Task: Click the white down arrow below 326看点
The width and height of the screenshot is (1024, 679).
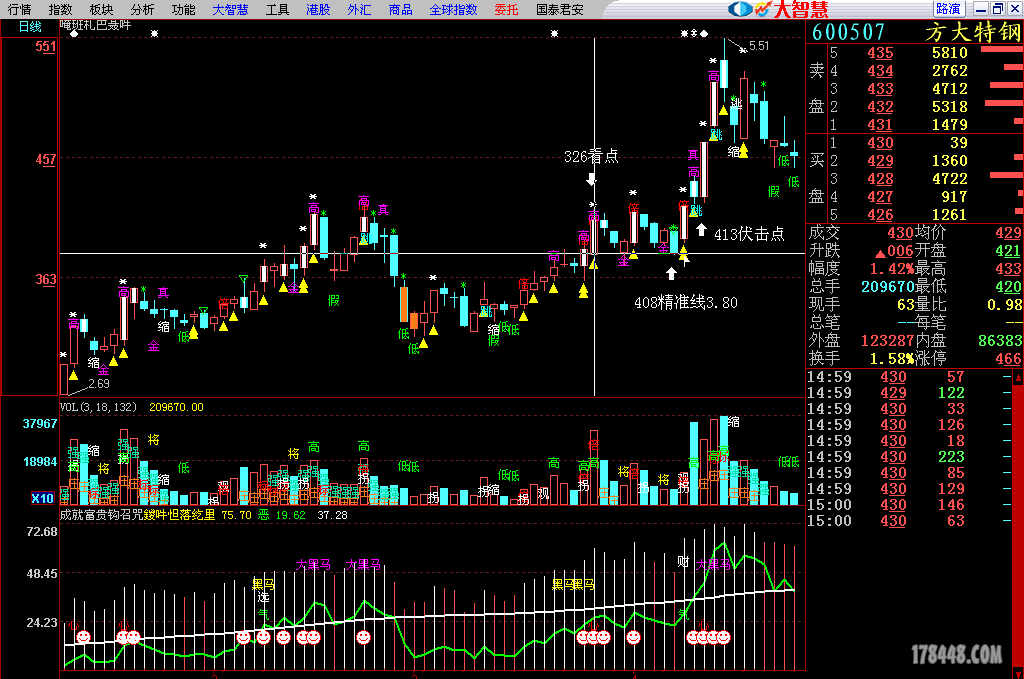Action: 592,179
